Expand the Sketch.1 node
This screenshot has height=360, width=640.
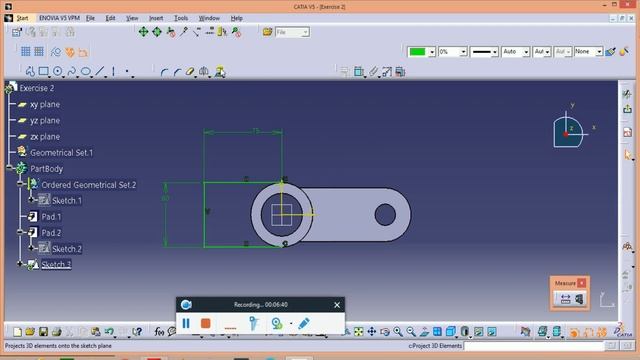pos(31,200)
